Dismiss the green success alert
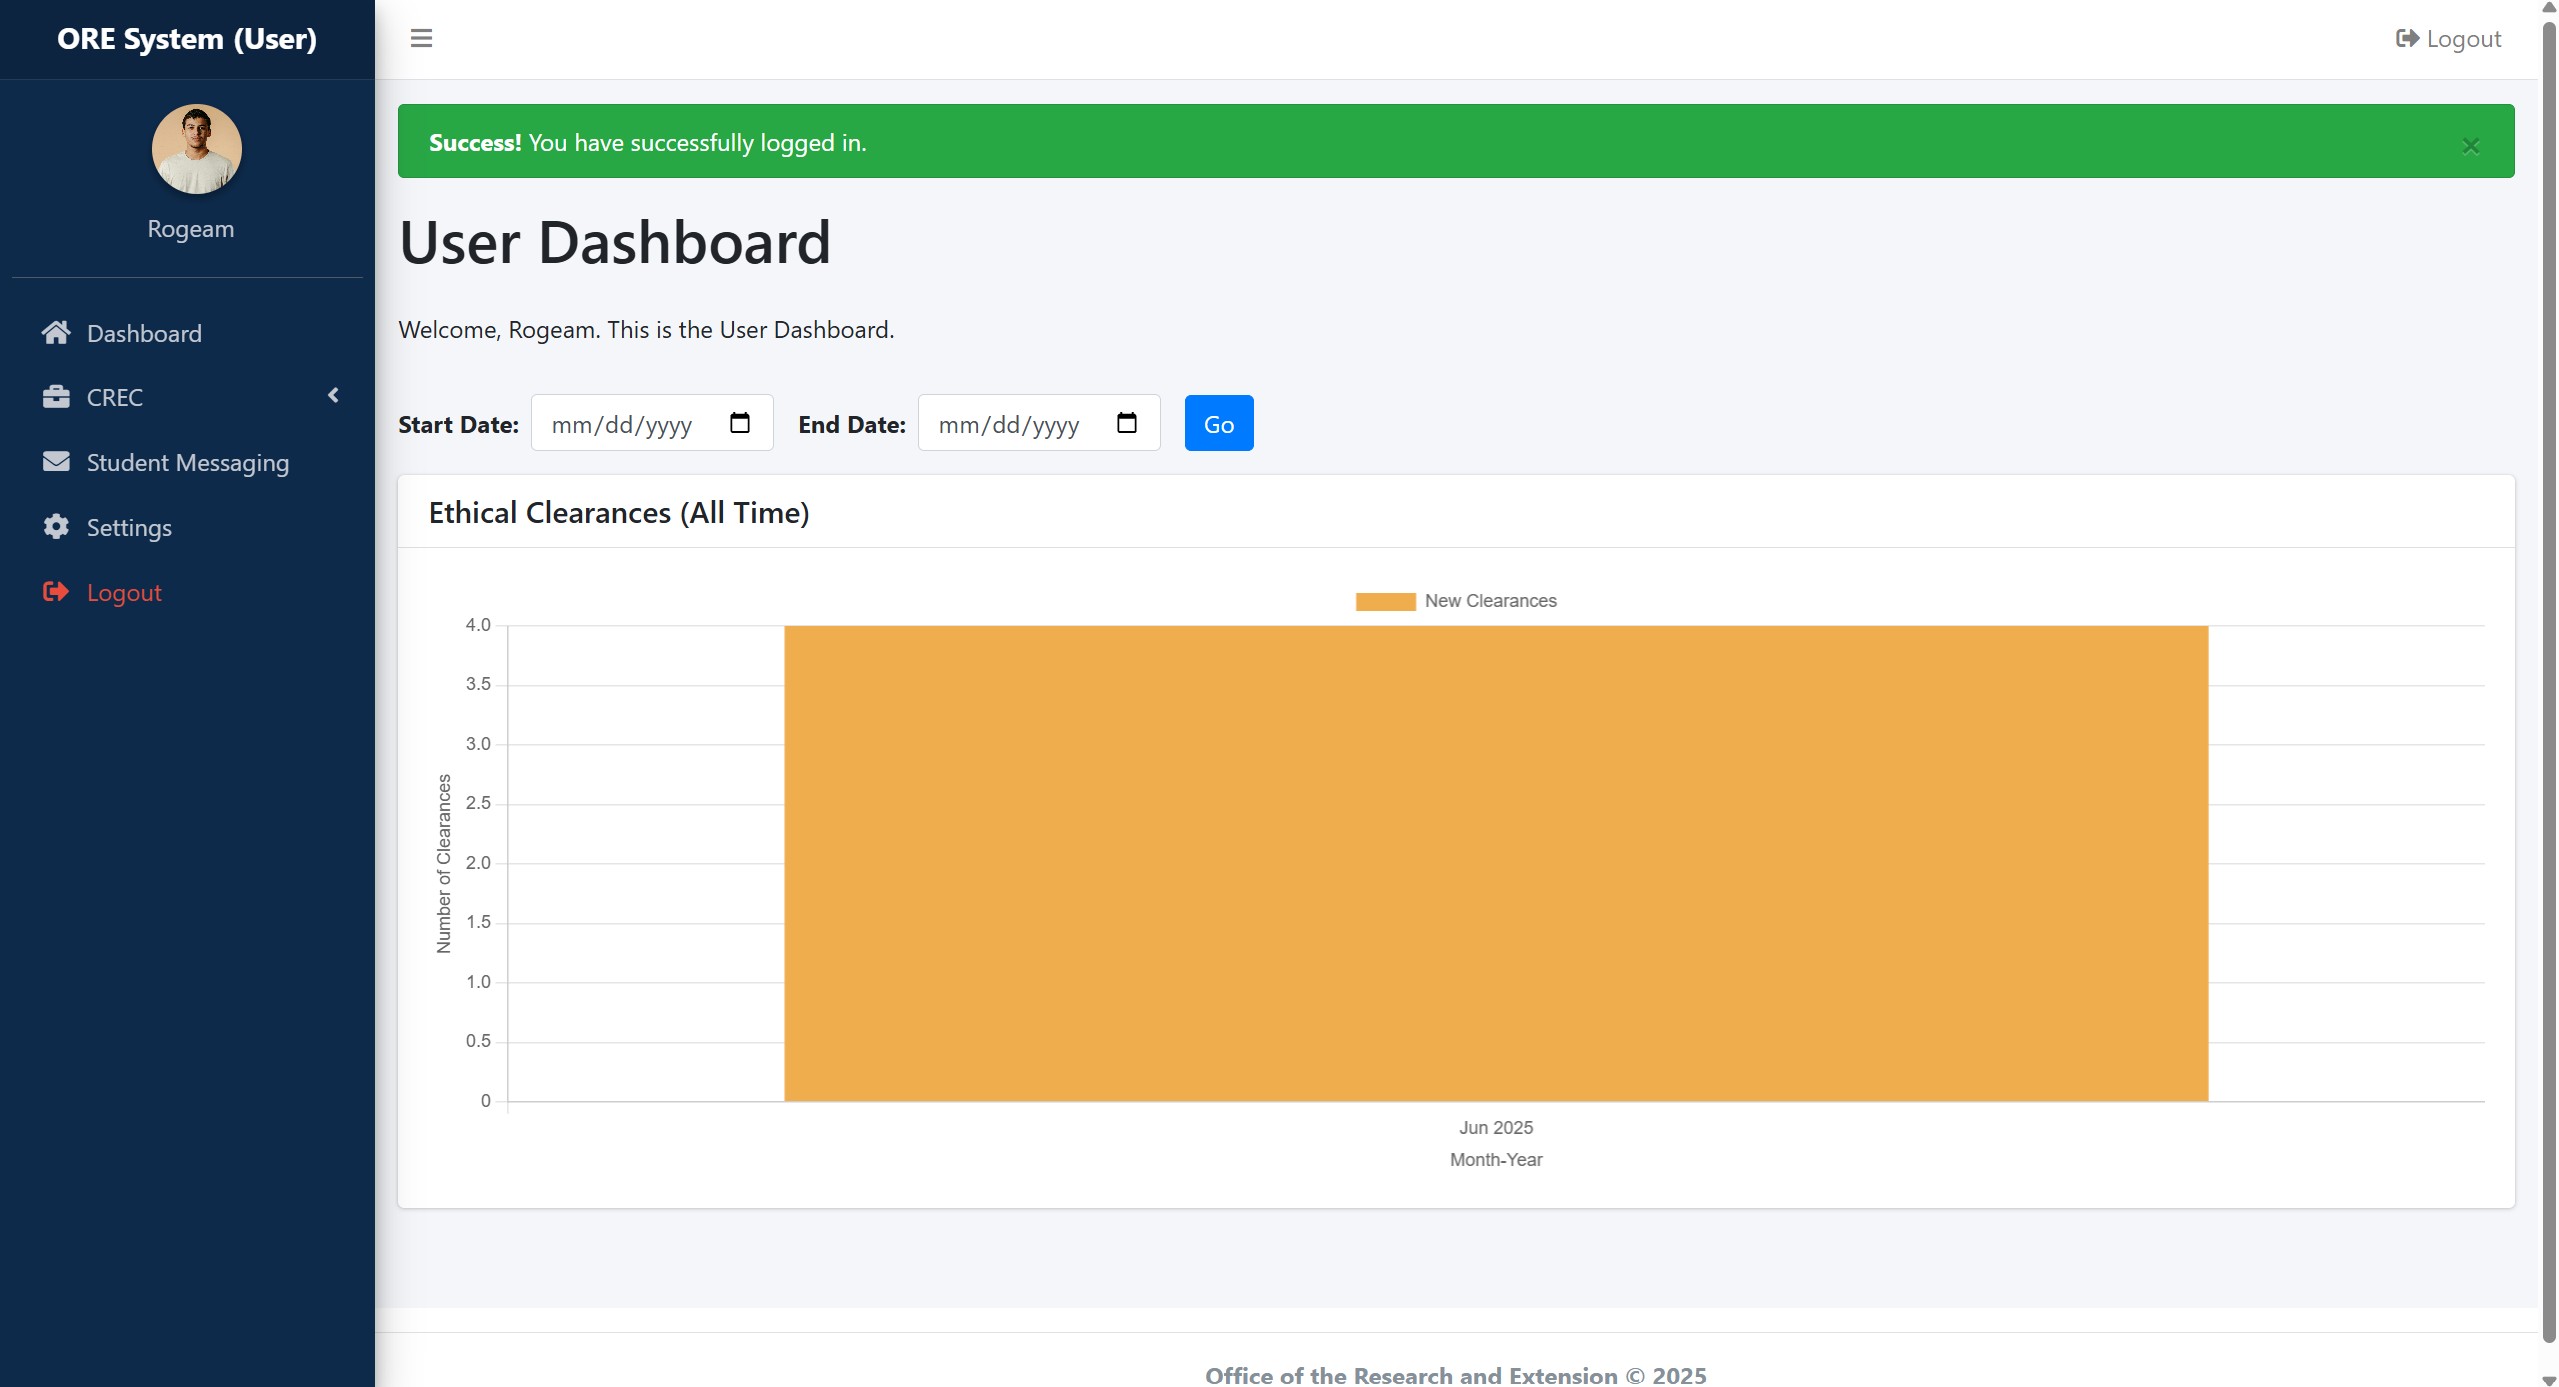The image size is (2559, 1387). 2470,146
